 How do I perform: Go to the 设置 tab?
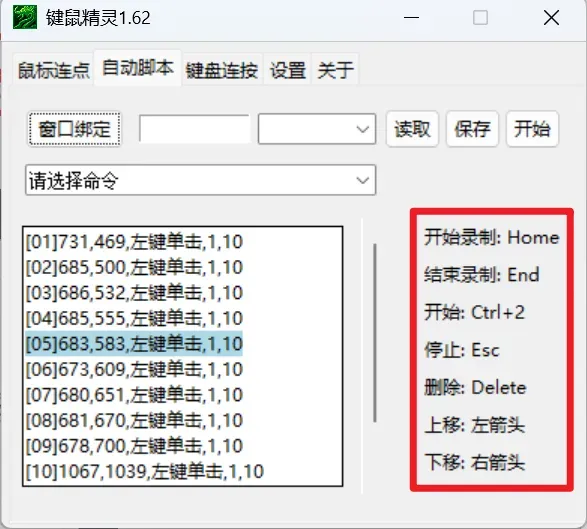288,70
